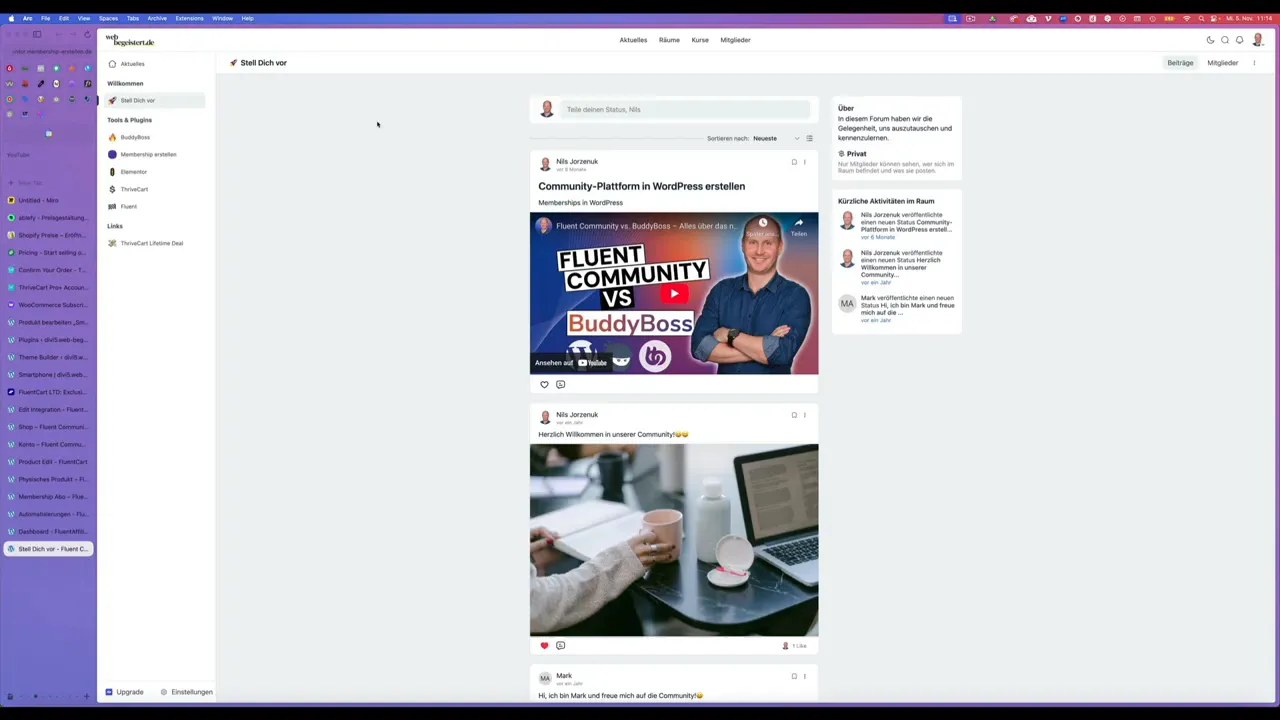Open the Miro 'Untitled' tab in Arc sidebar
This screenshot has height=720, width=1280.
pyautogui.click(x=48, y=200)
